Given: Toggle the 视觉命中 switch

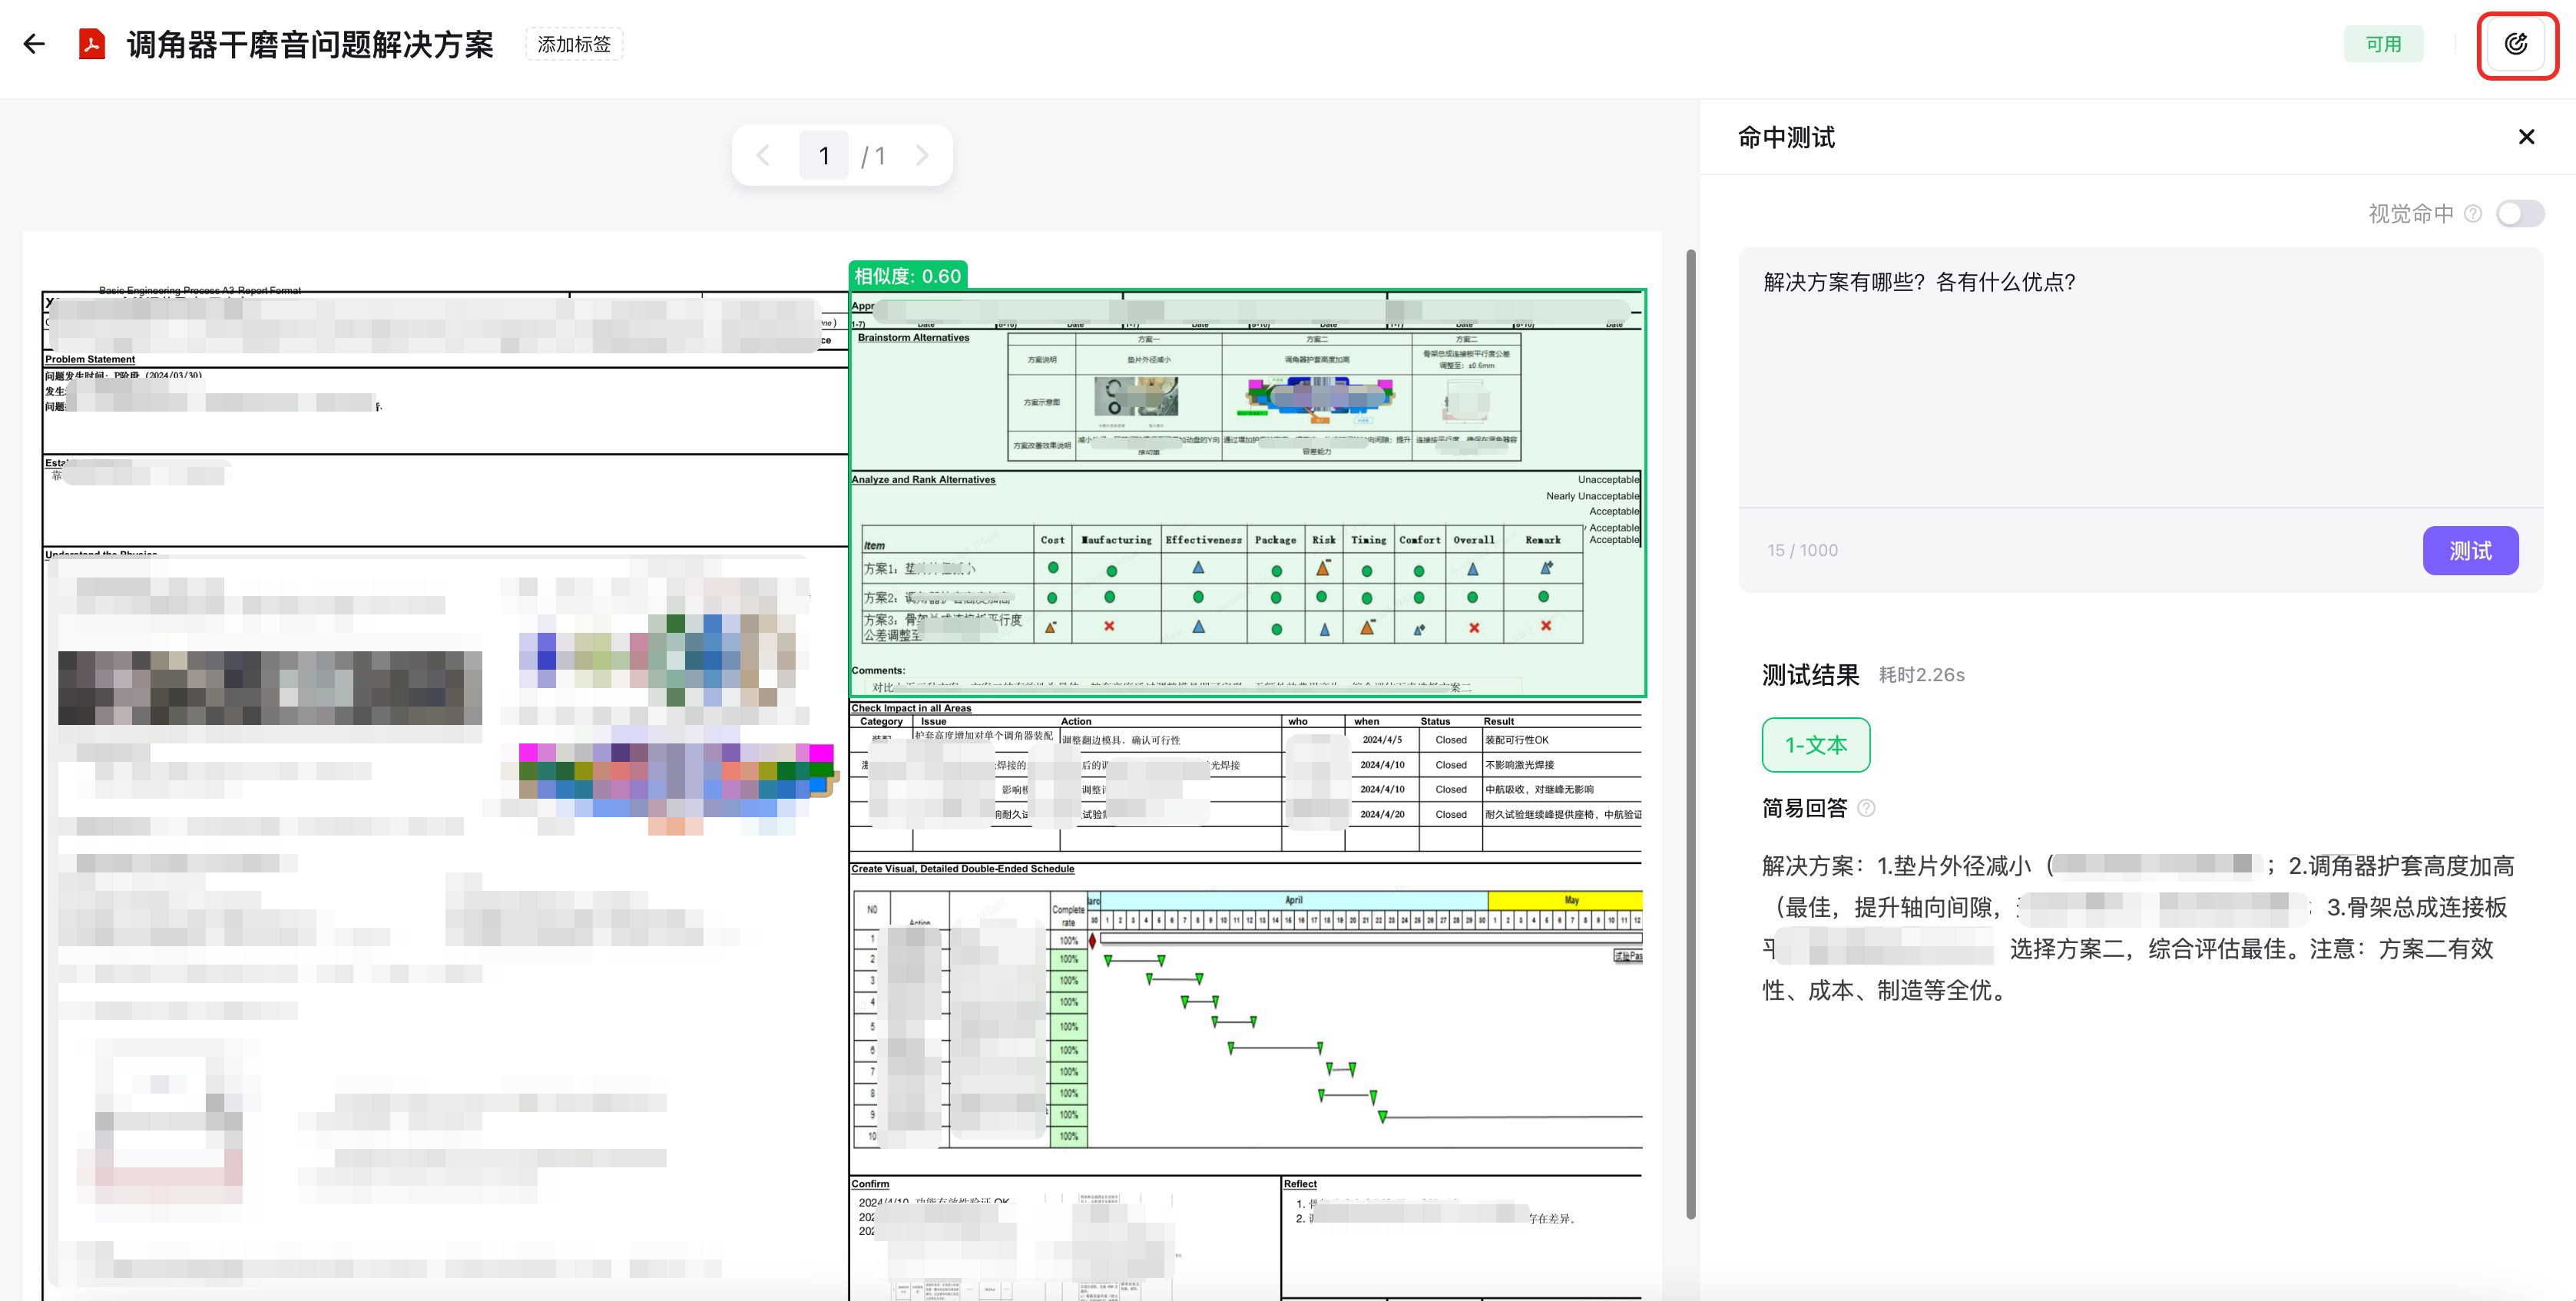Looking at the screenshot, I should tap(2519, 213).
